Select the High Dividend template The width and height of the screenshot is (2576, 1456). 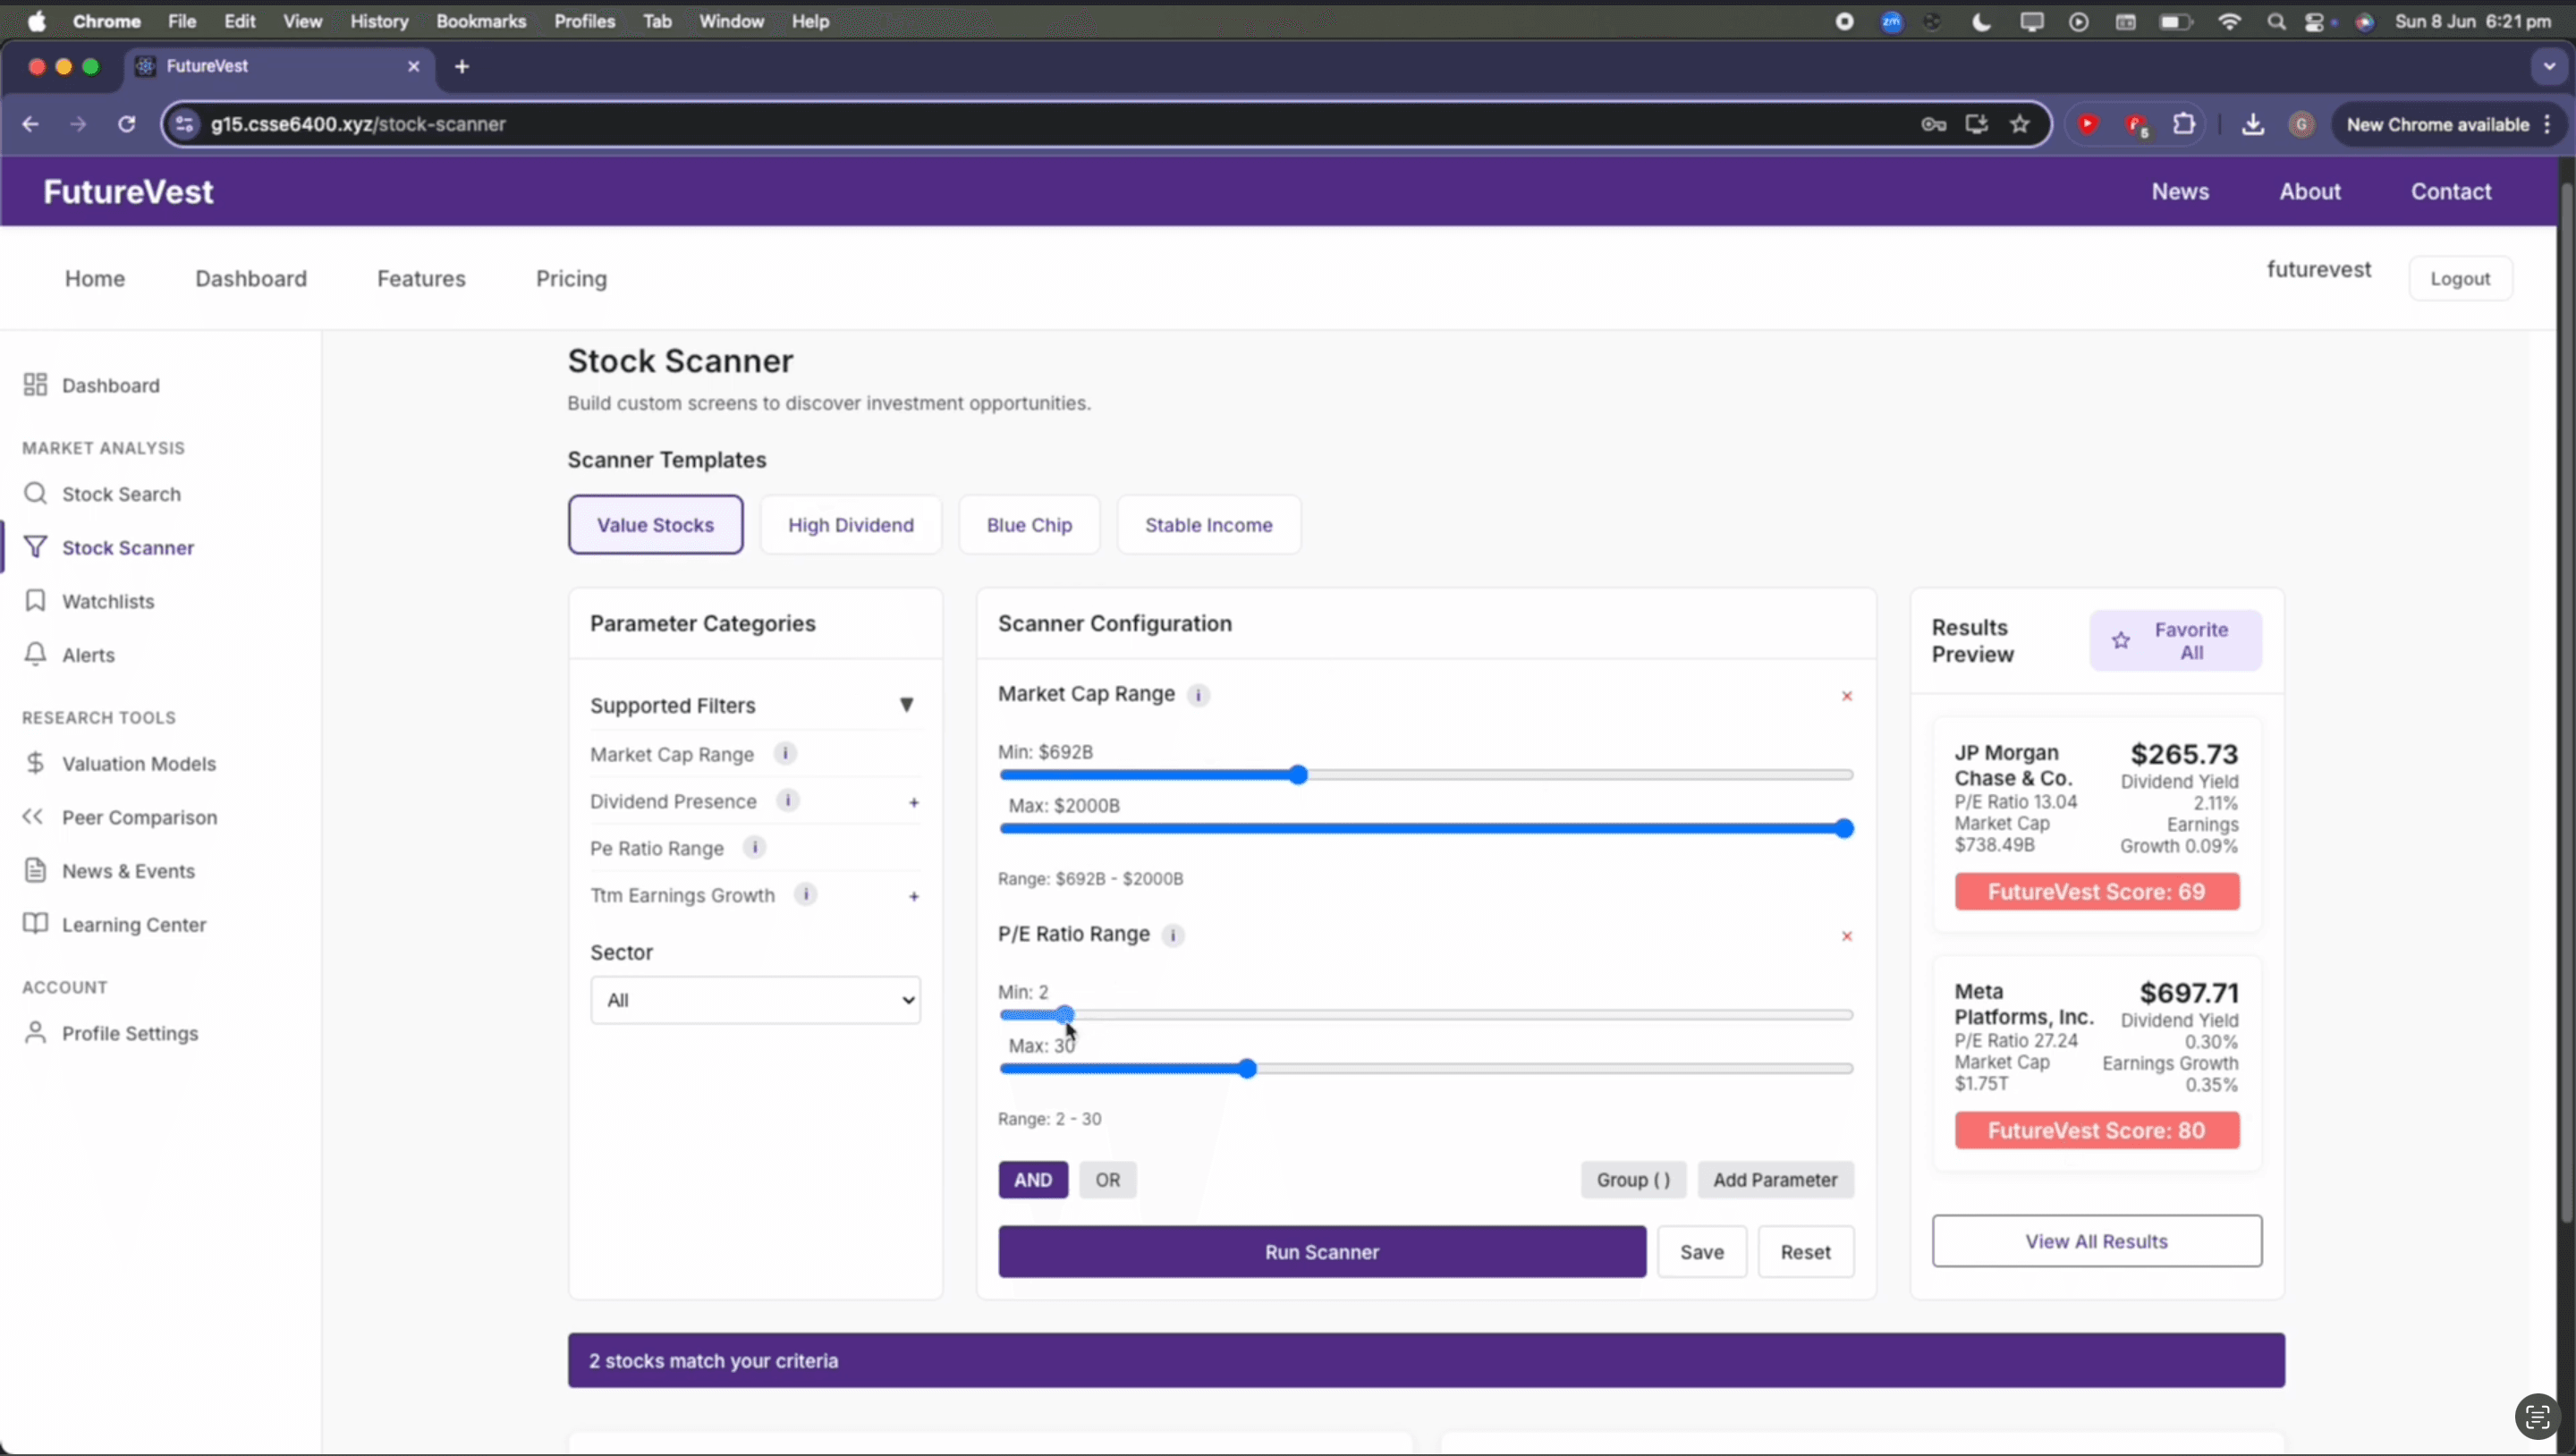pyautogui.click(x=850, y=525)
